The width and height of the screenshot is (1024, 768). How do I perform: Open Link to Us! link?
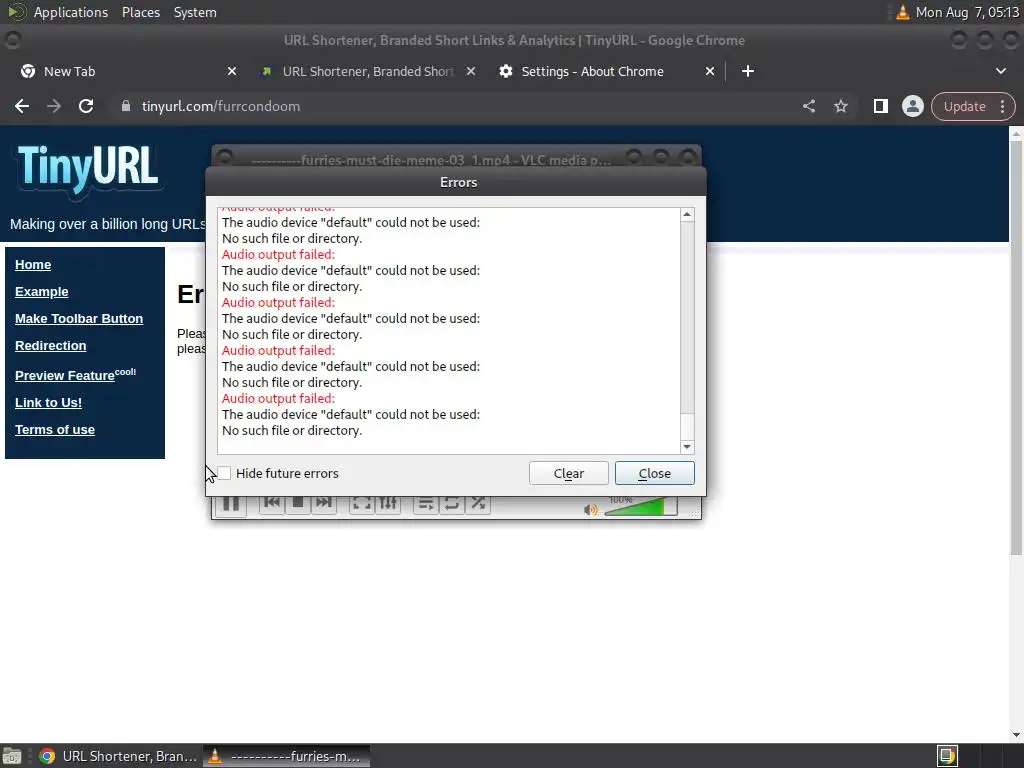point(48,402)
